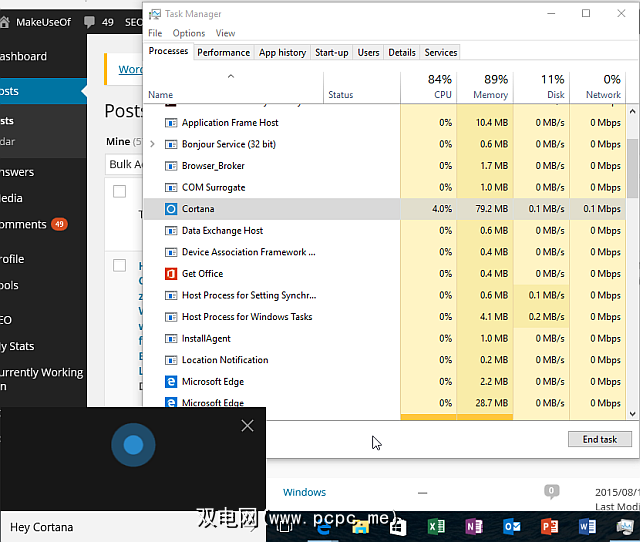This screenshot has height=542, width=640.
Task: Select the Processes tab
Action: click(x=168, y=51)
